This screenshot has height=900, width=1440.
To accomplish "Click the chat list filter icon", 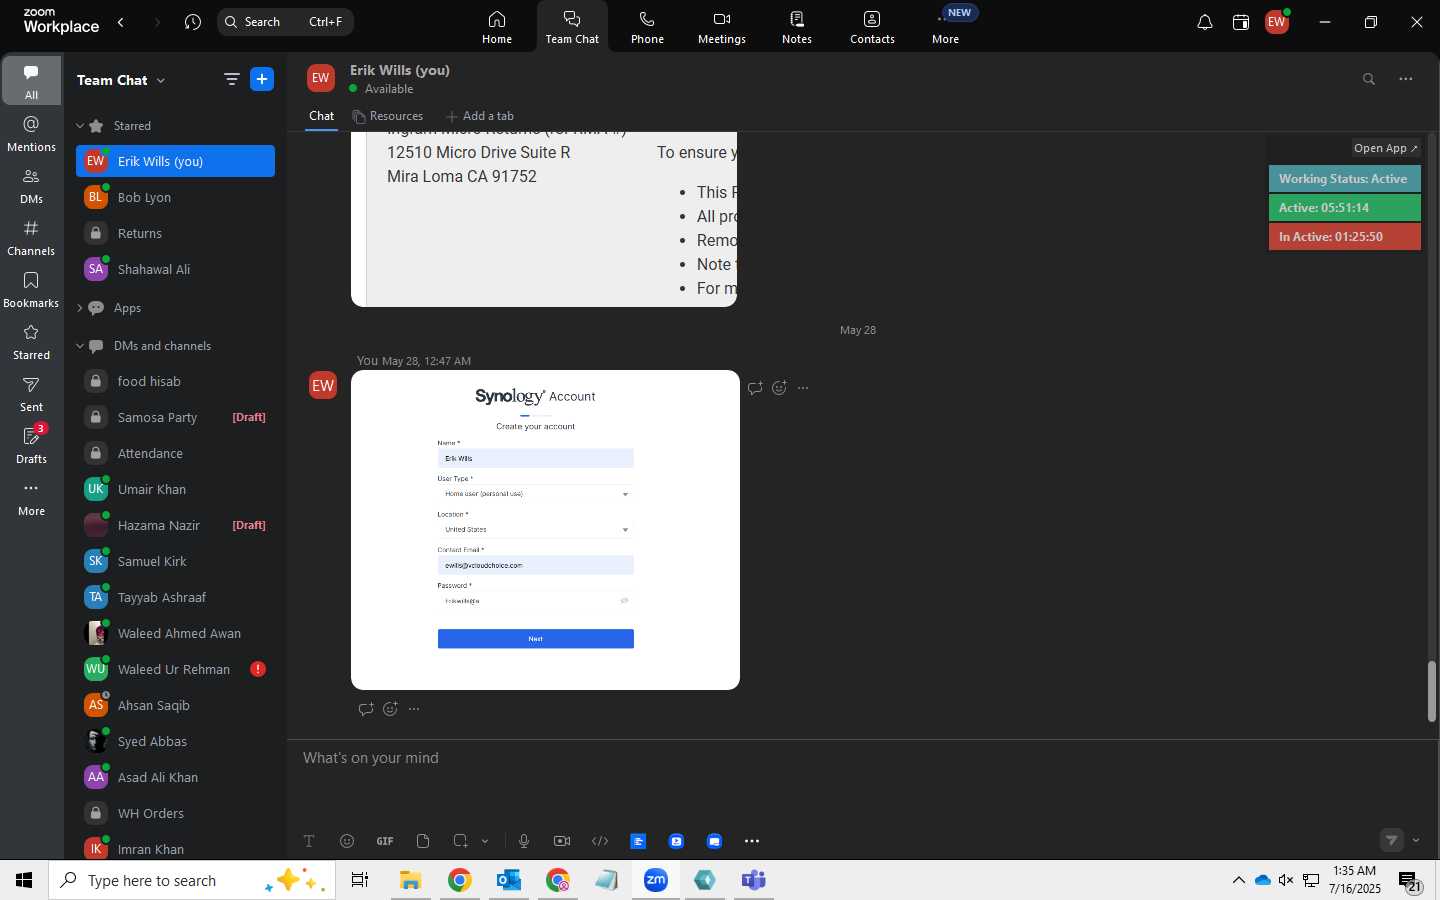I will pos(231,79).
